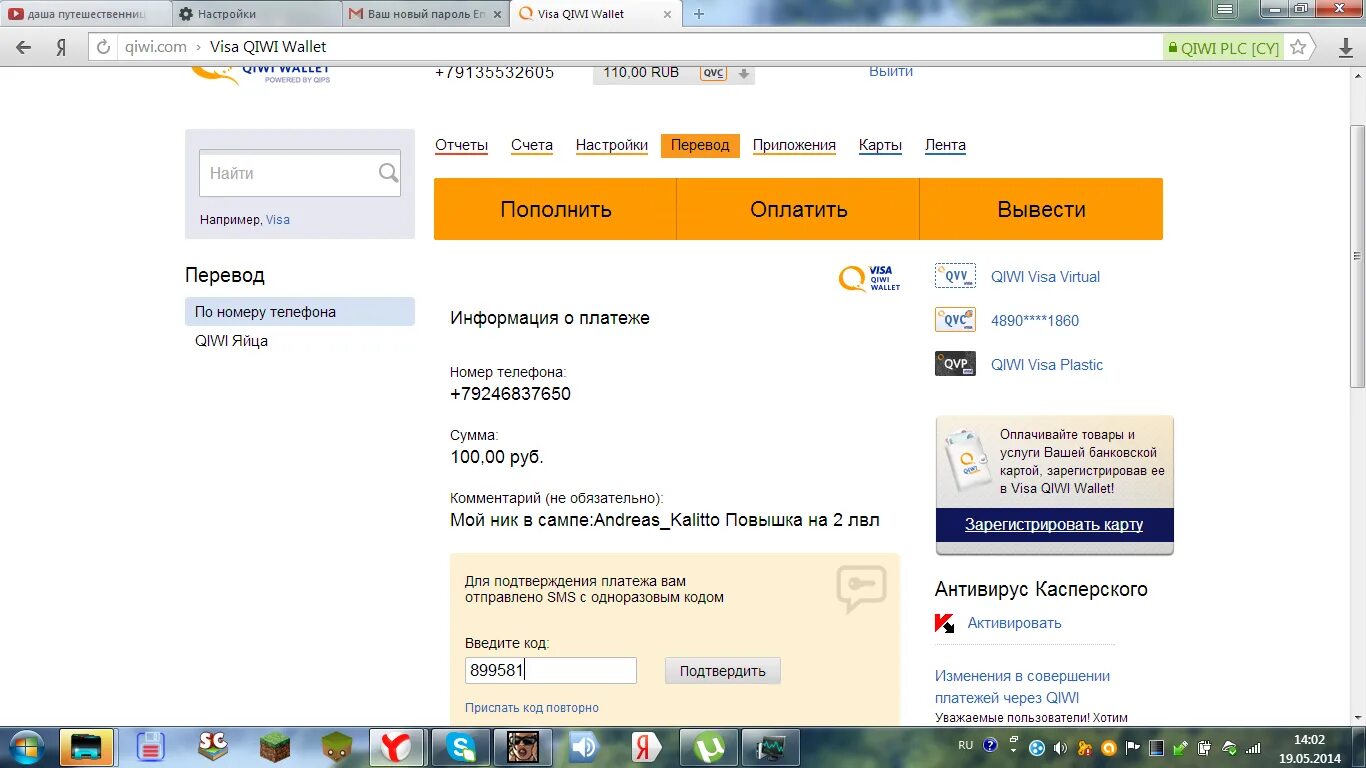Click the search magnifier icon in Найти box

coord(388,173)
